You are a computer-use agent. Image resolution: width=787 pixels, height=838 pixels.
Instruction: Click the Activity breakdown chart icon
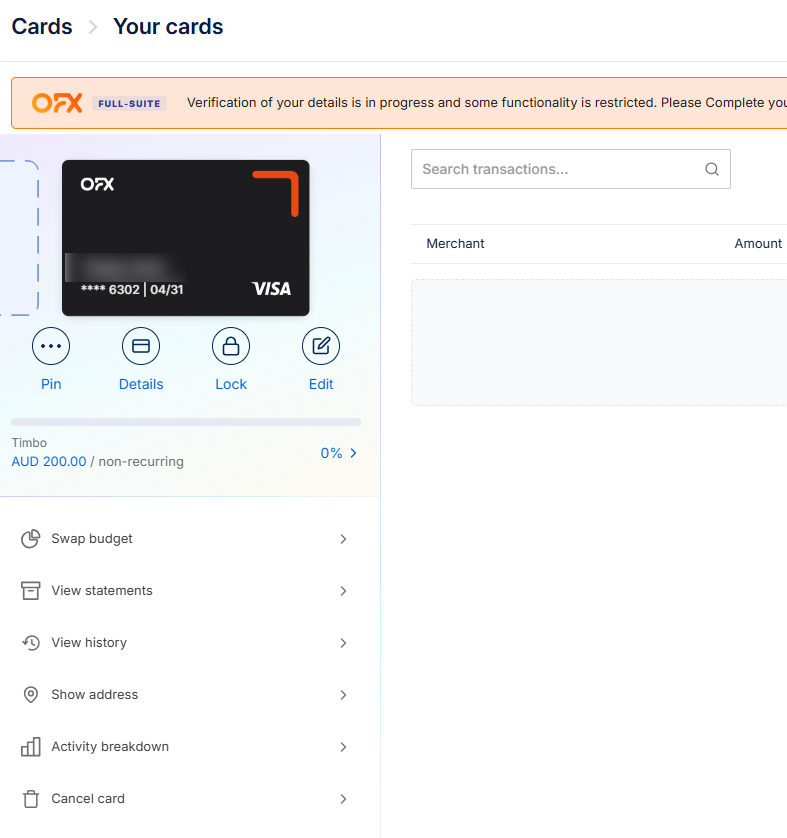(30, 747)
